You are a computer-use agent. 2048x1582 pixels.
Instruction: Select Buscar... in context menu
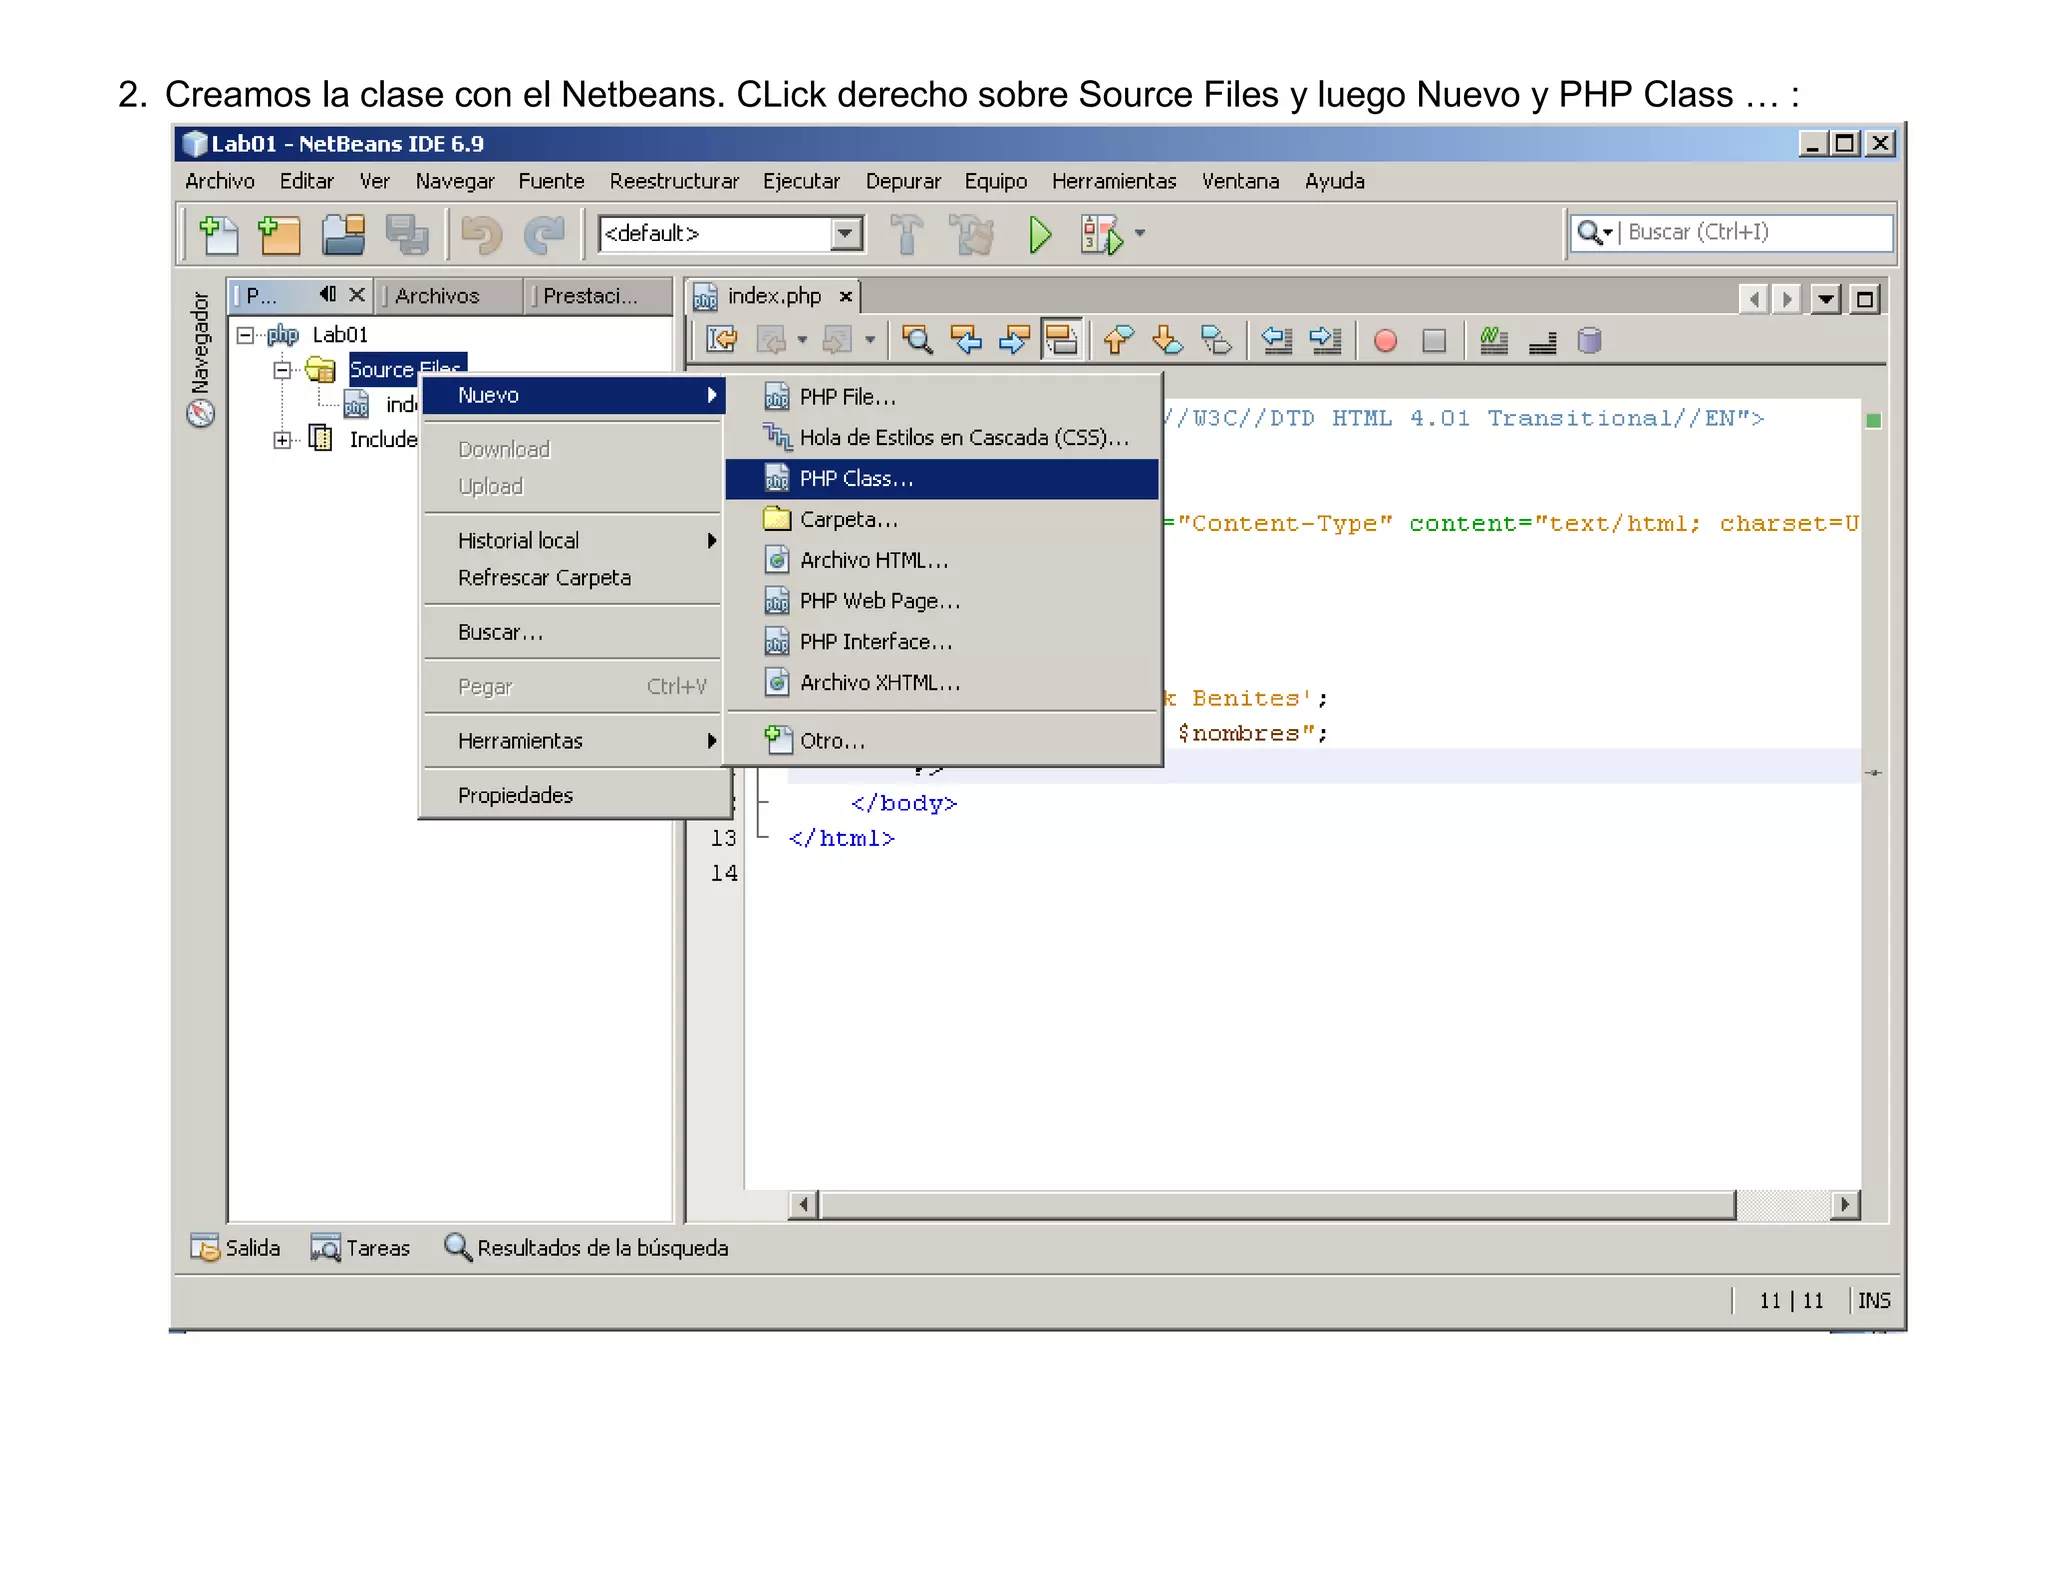573,633
